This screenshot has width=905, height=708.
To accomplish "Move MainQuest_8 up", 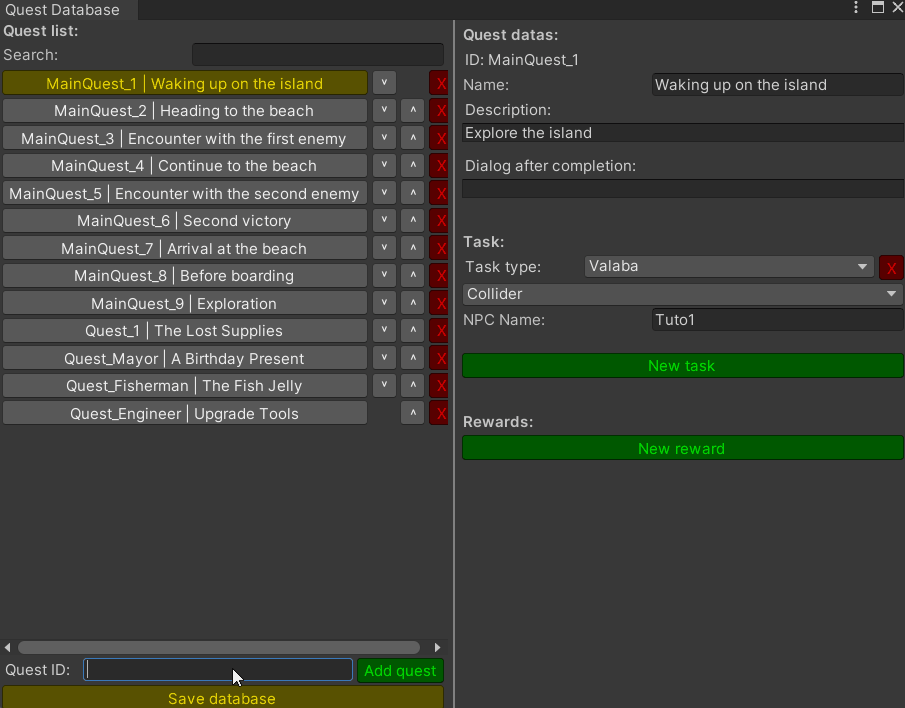I will (413, 276).
